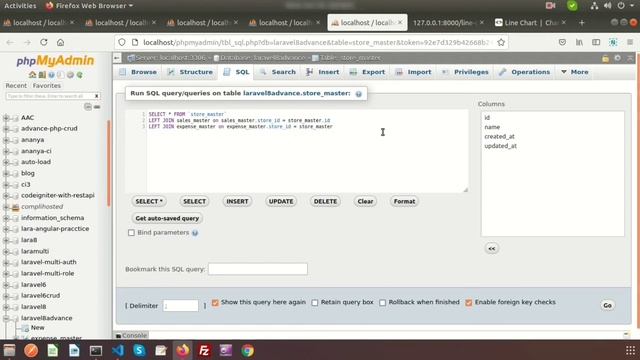Open the Favorites tab in sidebar

pyautogui.click(x=47, y=86)
